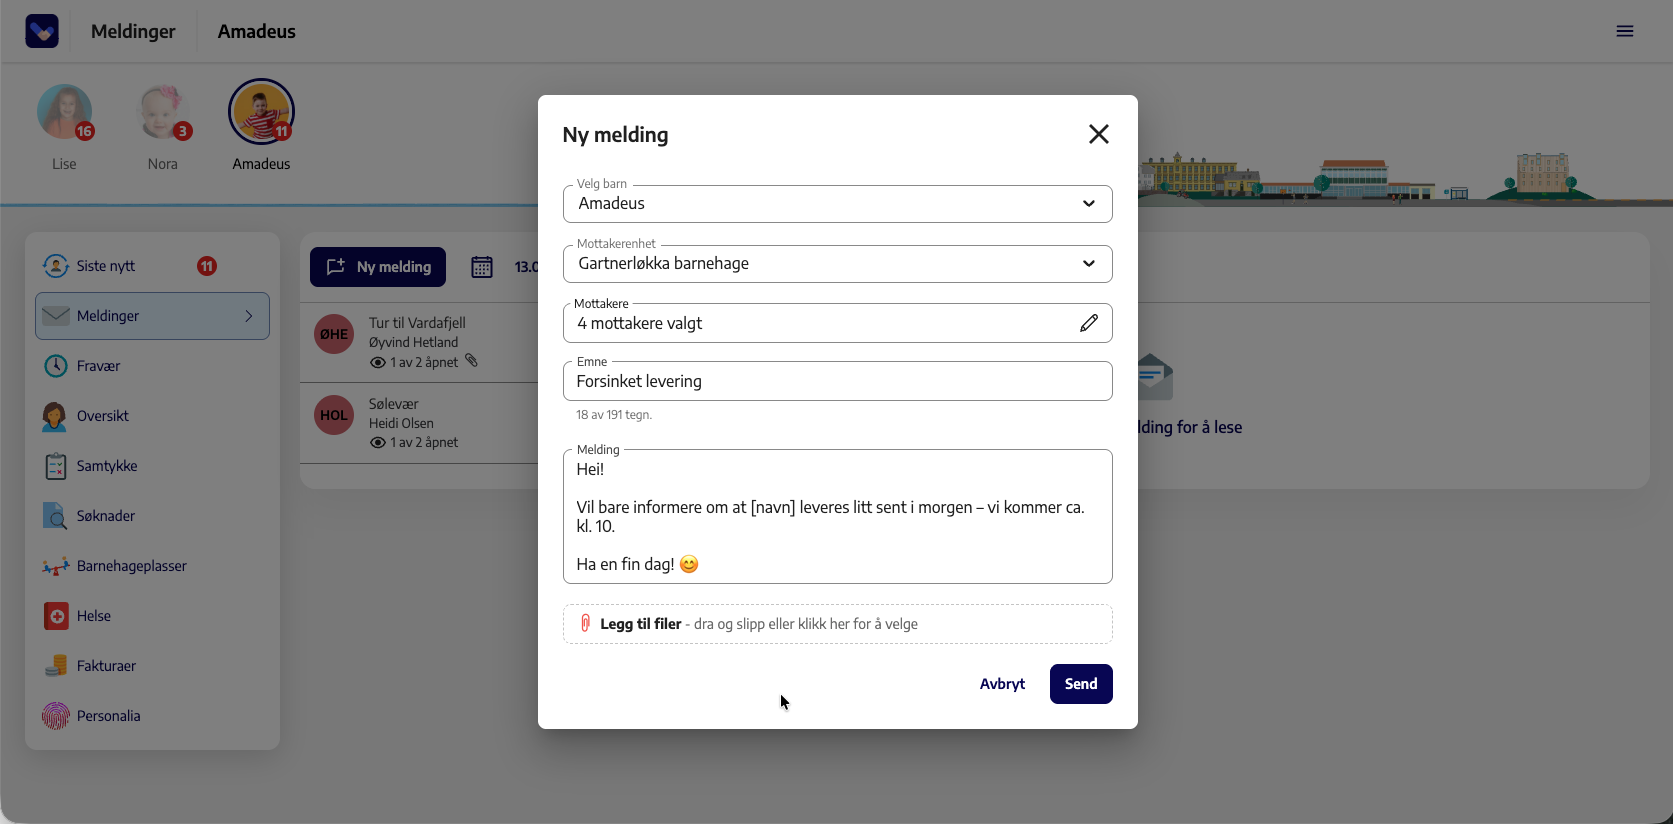Click the paperclip Legg til filer area
This screenshot has height=824, width=1673.
(x=838, y=624)
